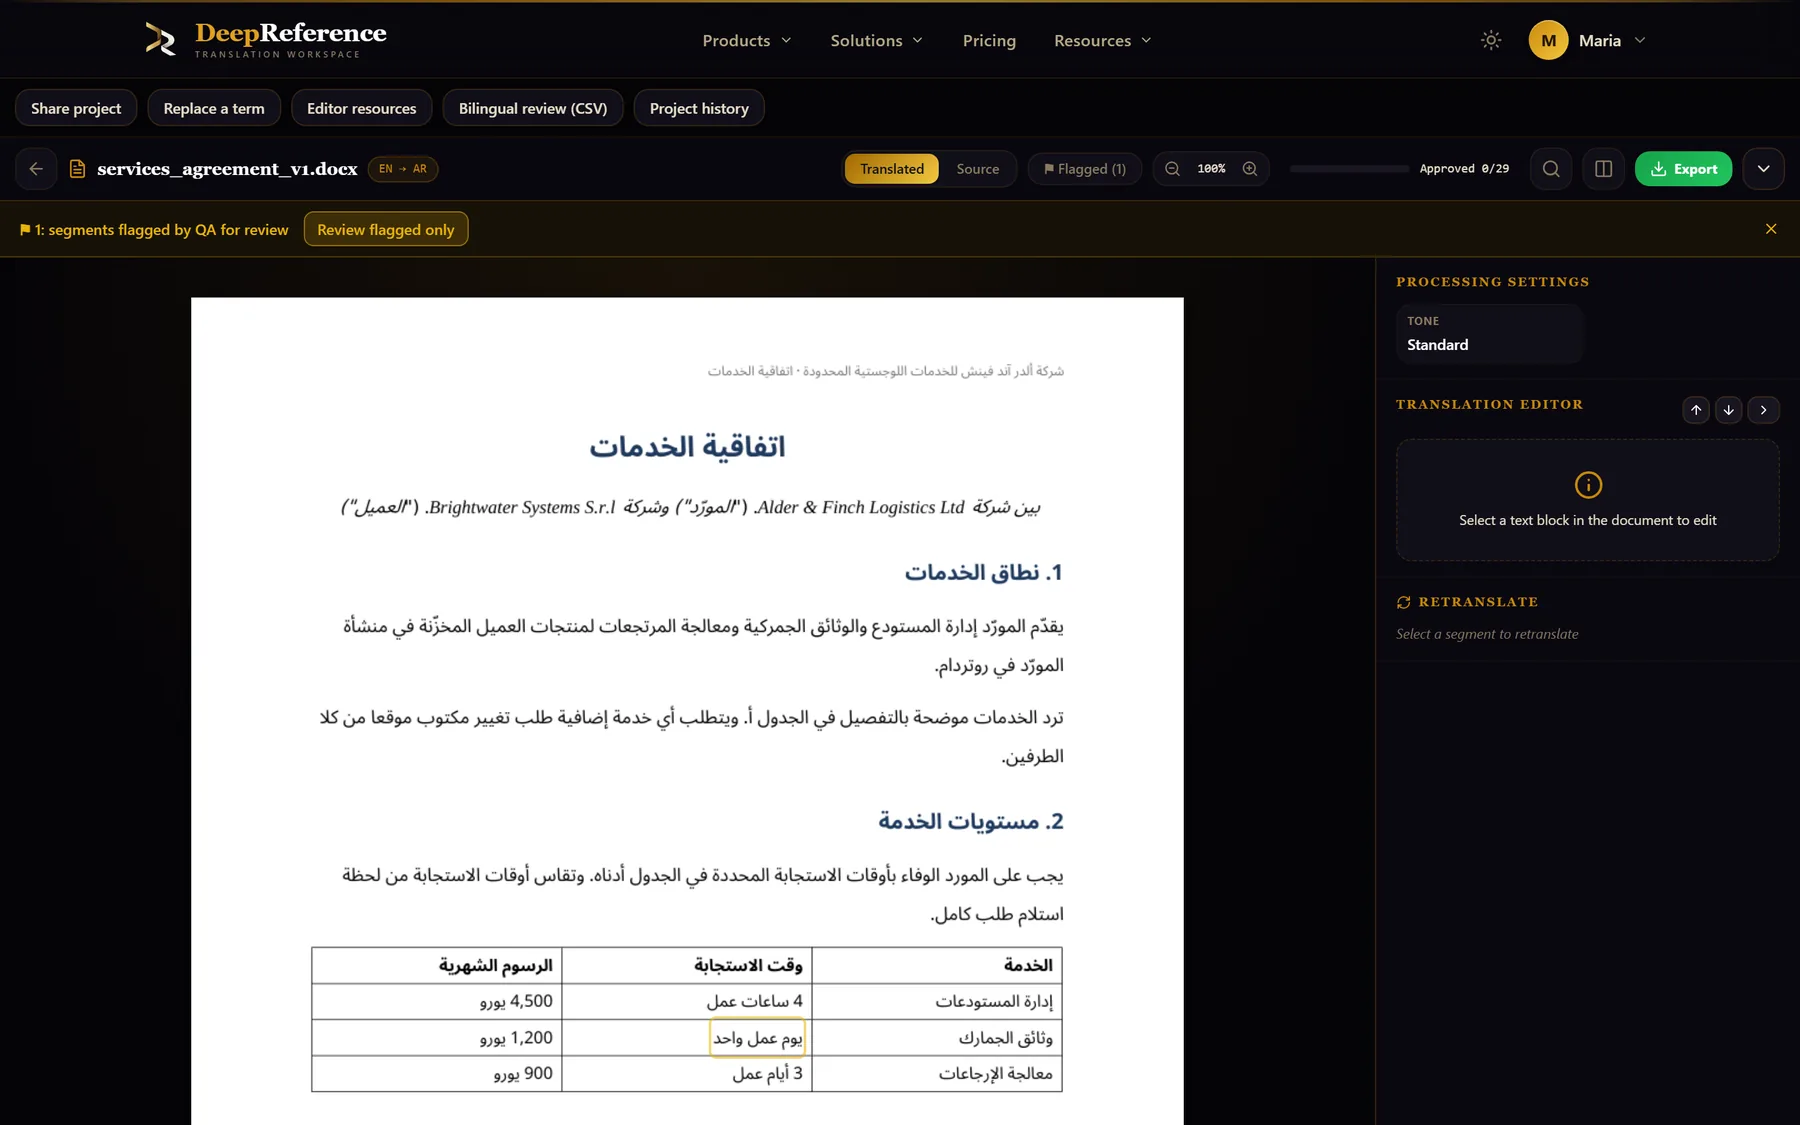Click the EN → AR language badge
The height and width of the screenshot is (1125, 1800).
[403, 169]
